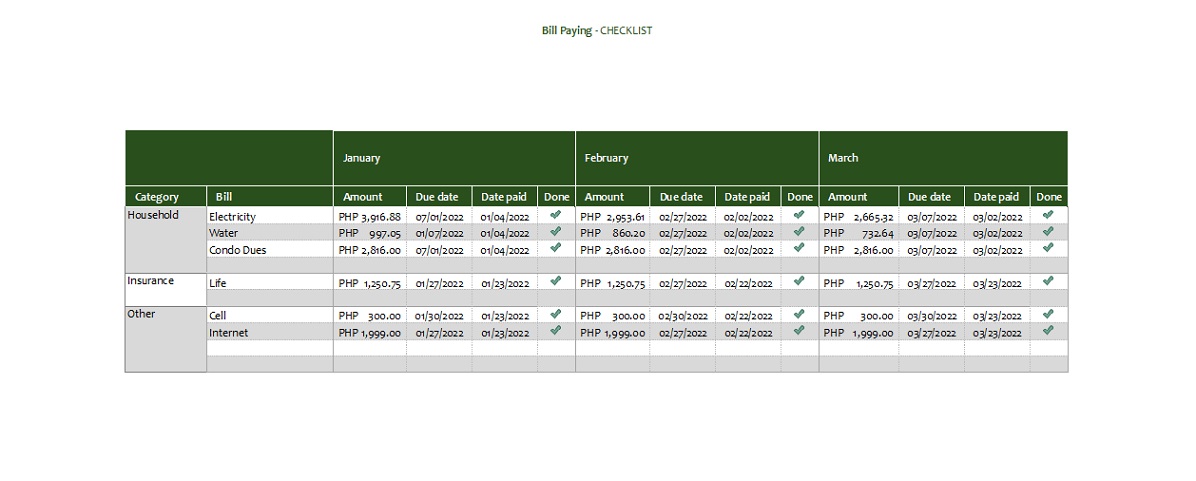The width and height of the screenshot is (1196, 481).
Task: Toggle the January Done check for Water
Action: 556,231
